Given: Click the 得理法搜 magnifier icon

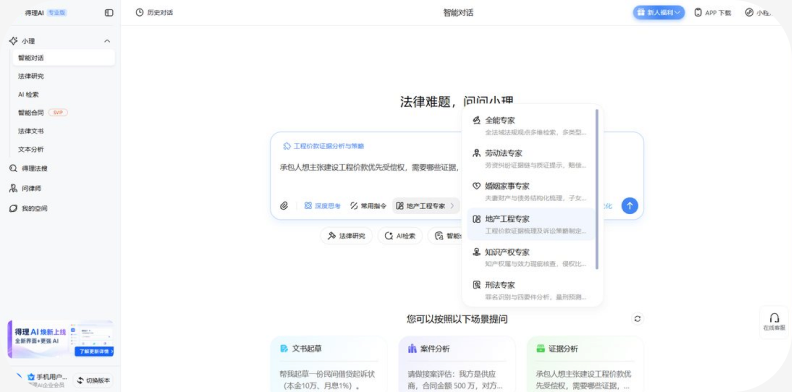Looking at the screenshot, I should click(x=14, y=168).
